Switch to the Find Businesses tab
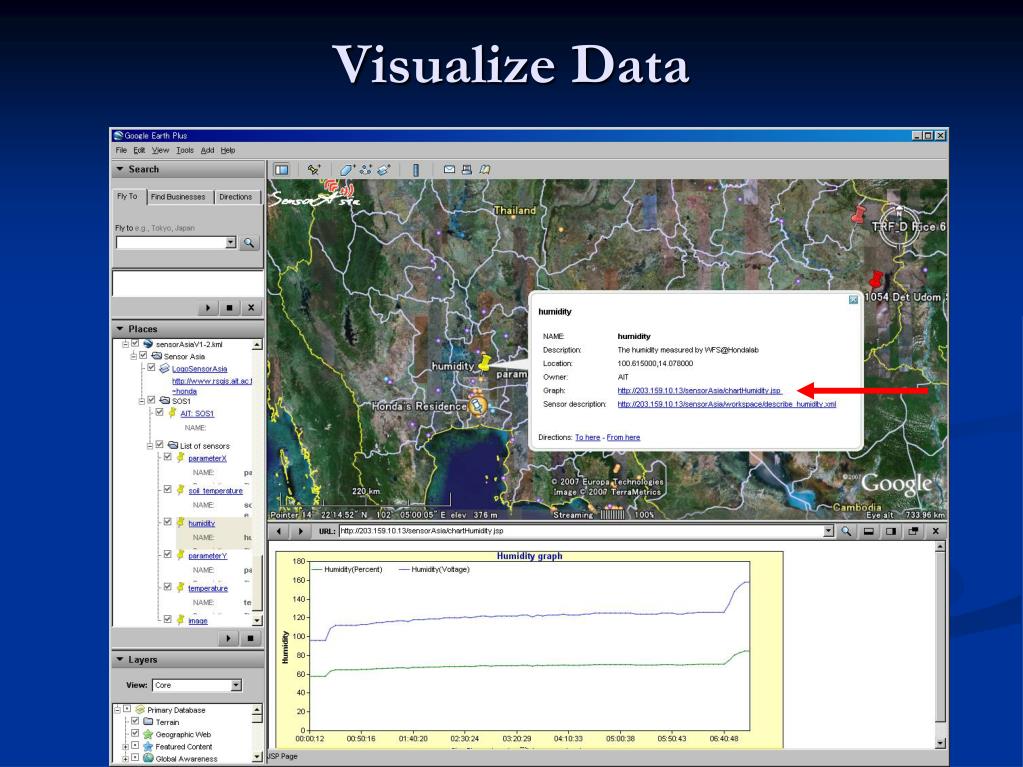The height and width of the screenshot is (767, 1023). click(178, 197)
